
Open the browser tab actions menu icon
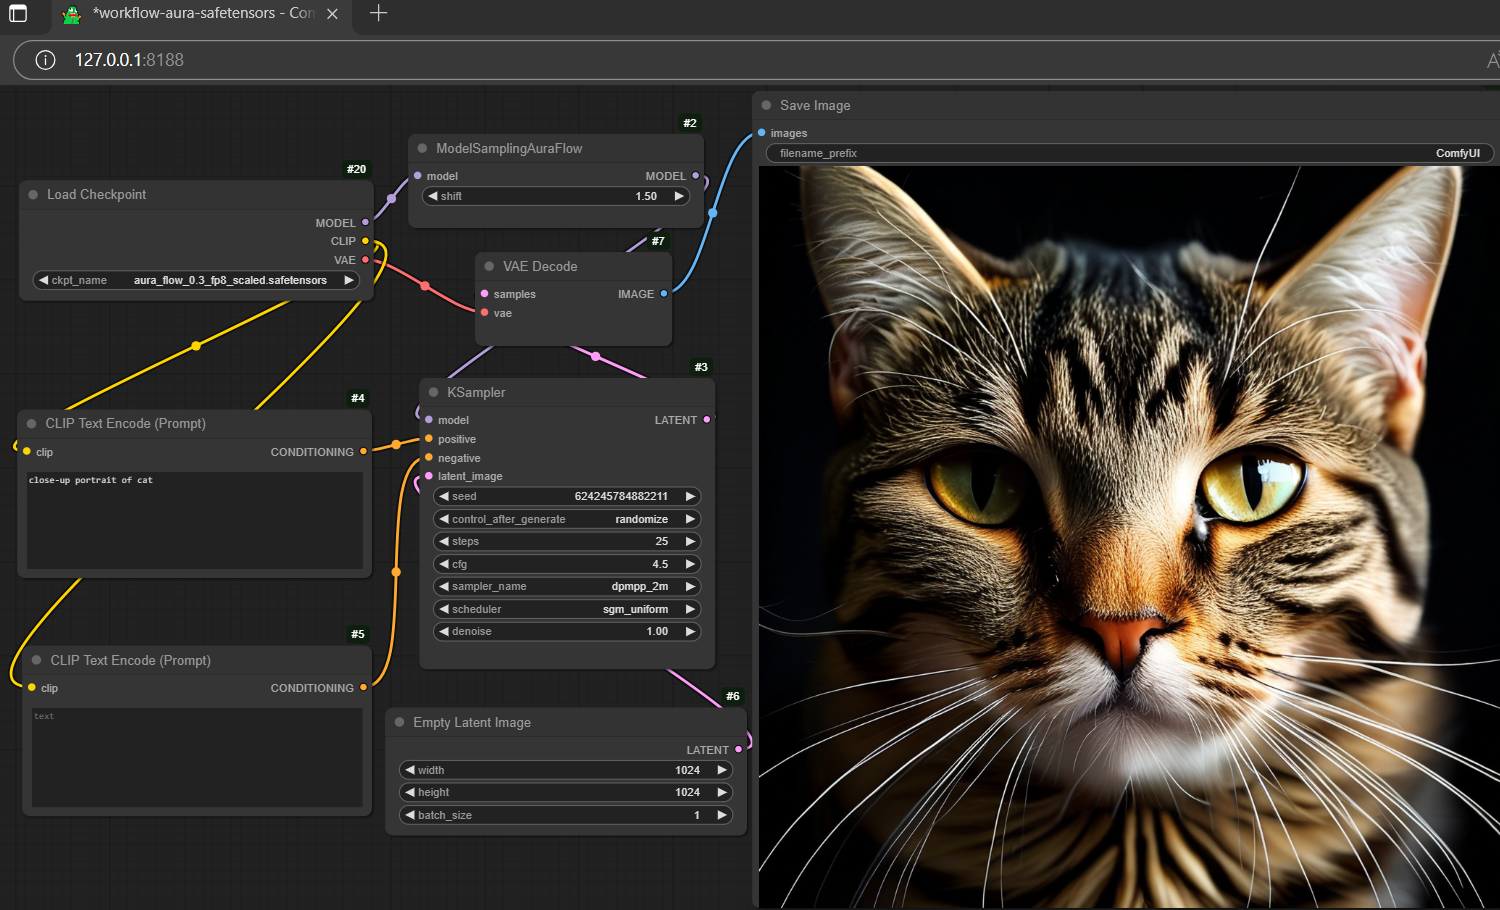(18, 14)
